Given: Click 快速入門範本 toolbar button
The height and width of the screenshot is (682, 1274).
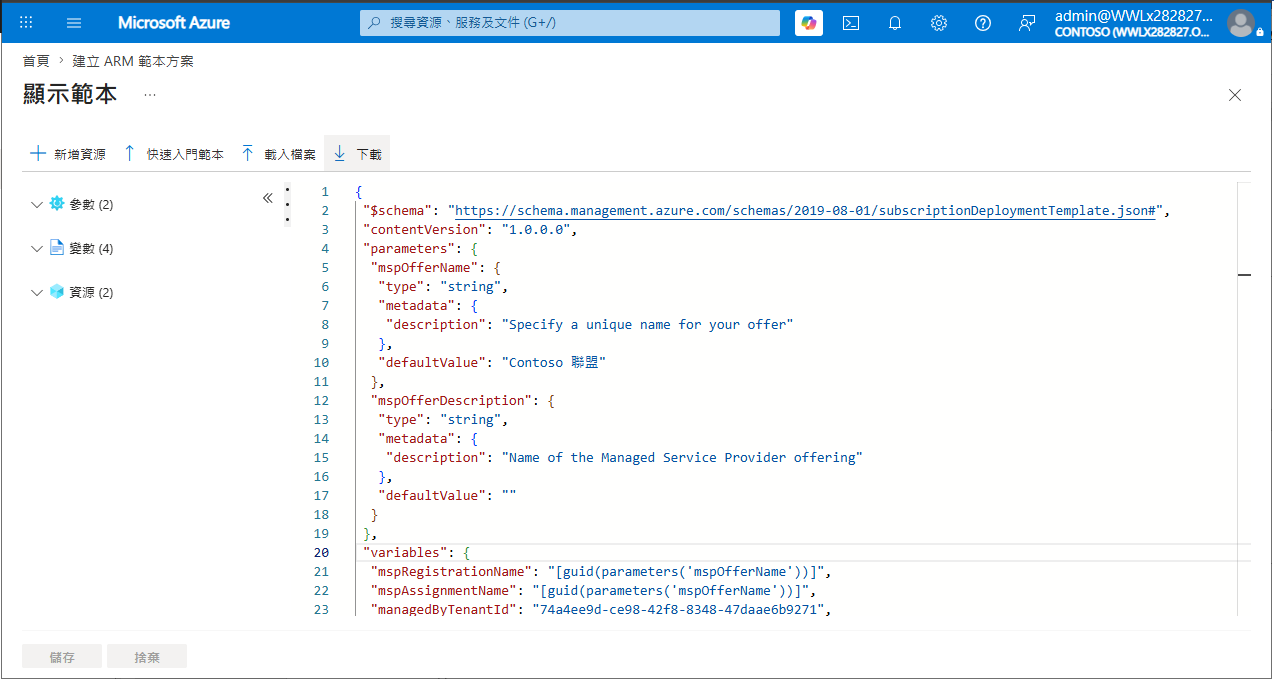Looking at the screenshot, I should pyautogui.click(x=173, y=154).
